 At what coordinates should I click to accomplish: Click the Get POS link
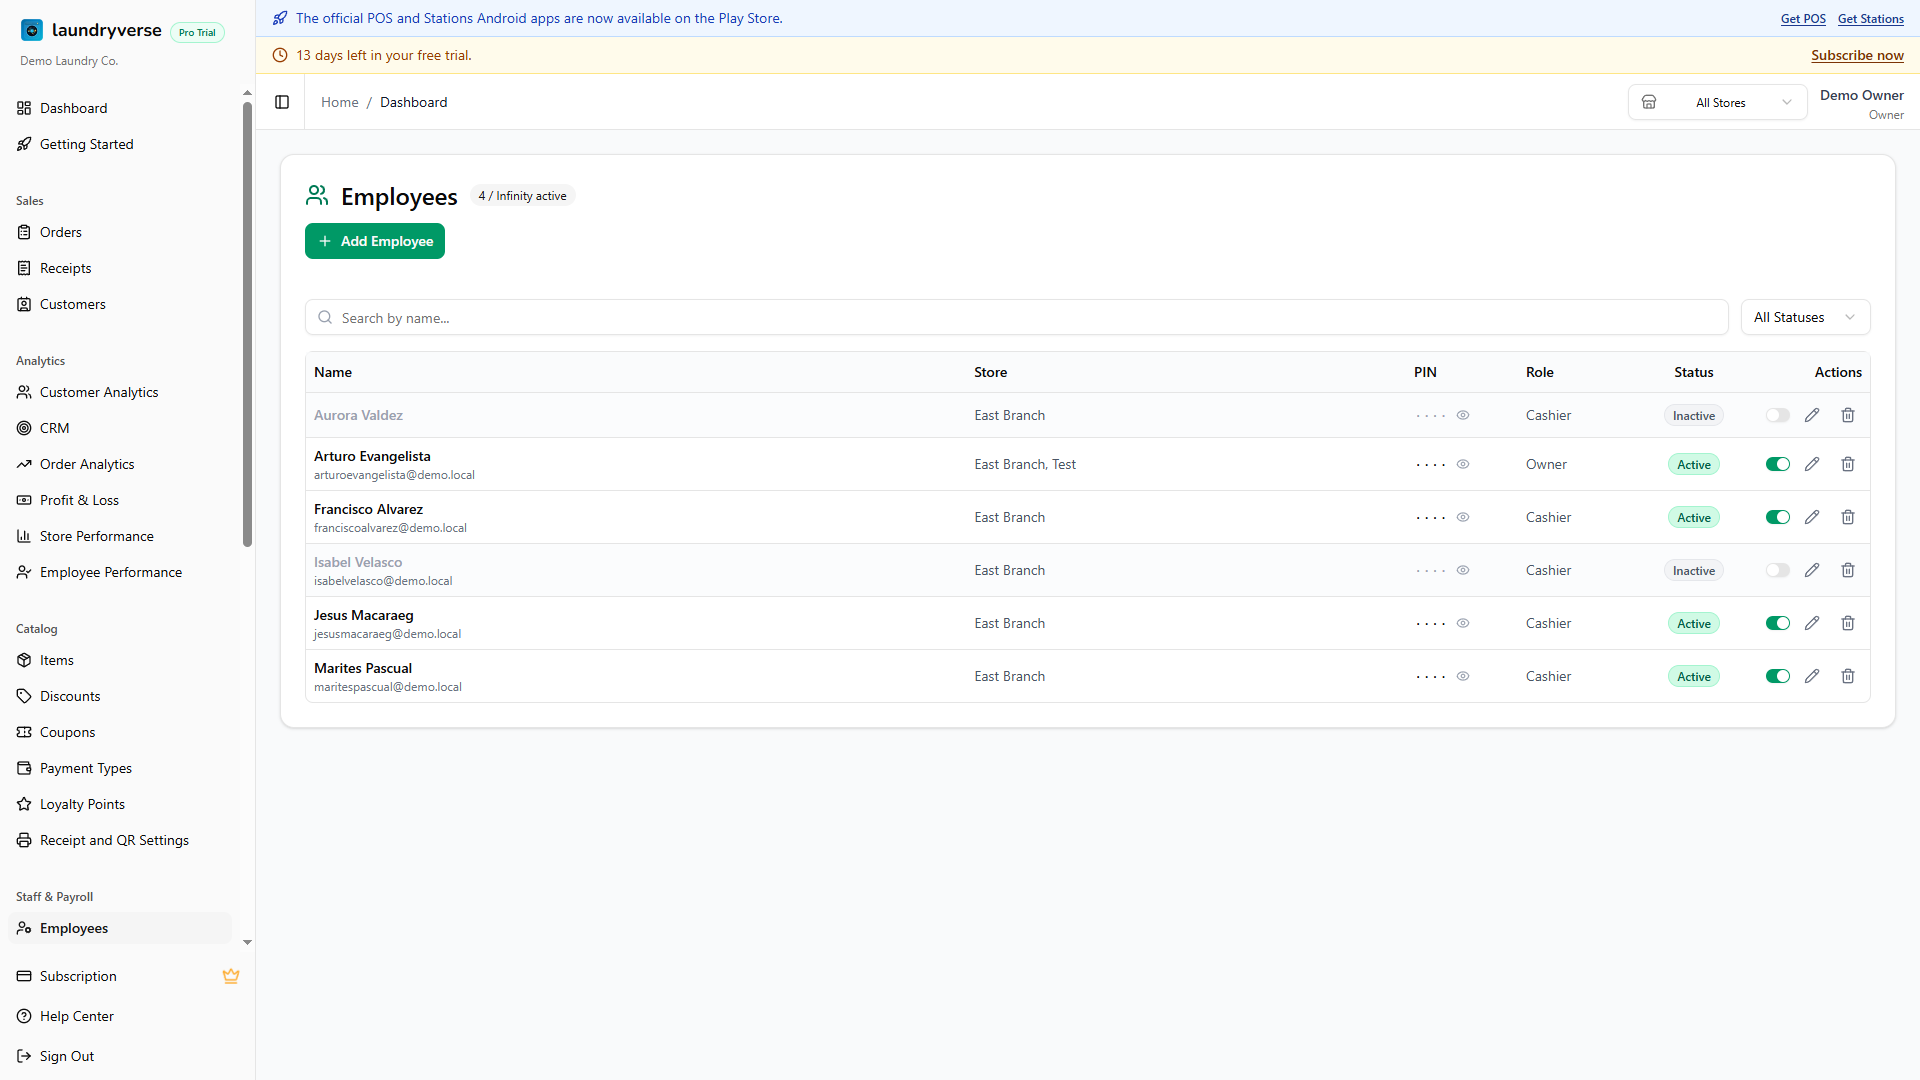tap(1803, 19)
